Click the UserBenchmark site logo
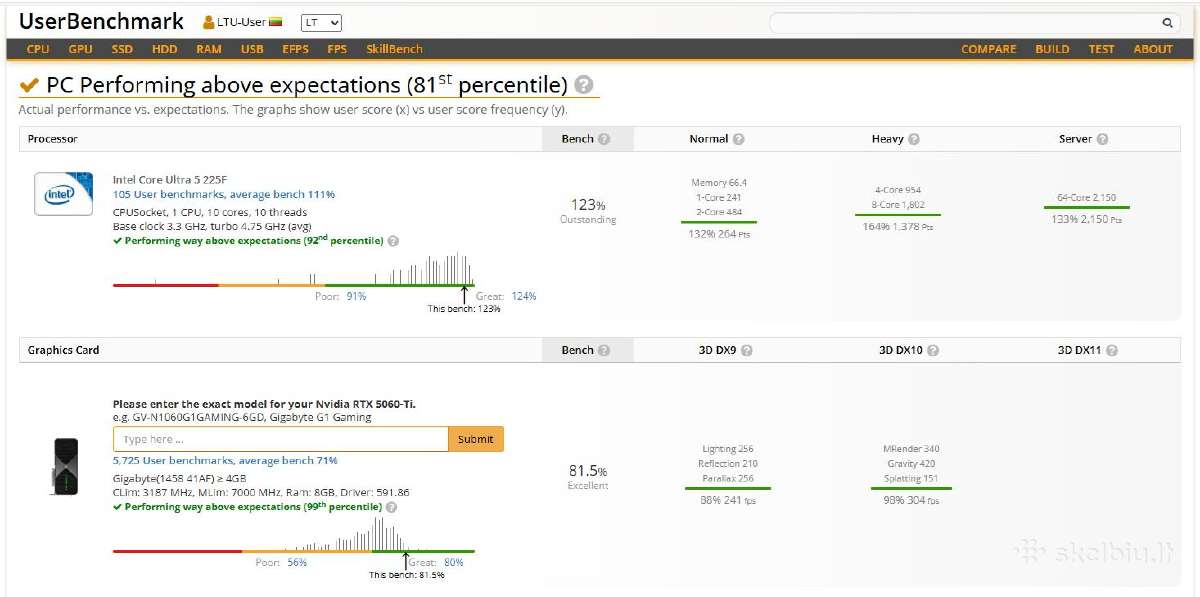Screen dimensions: 1200x597 (102, 21)
